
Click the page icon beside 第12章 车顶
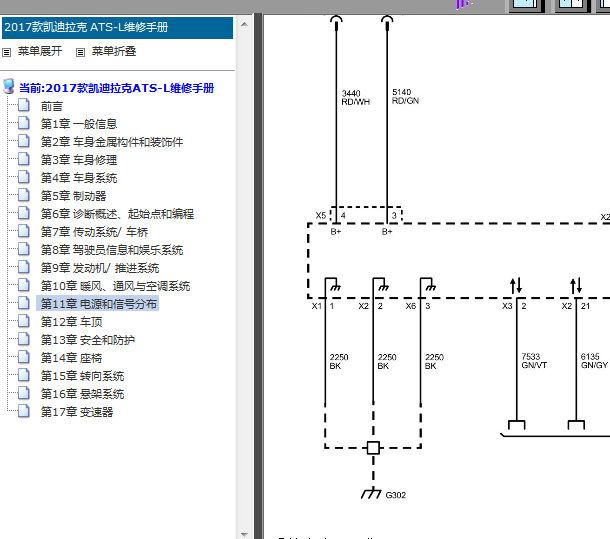[24, 321]
